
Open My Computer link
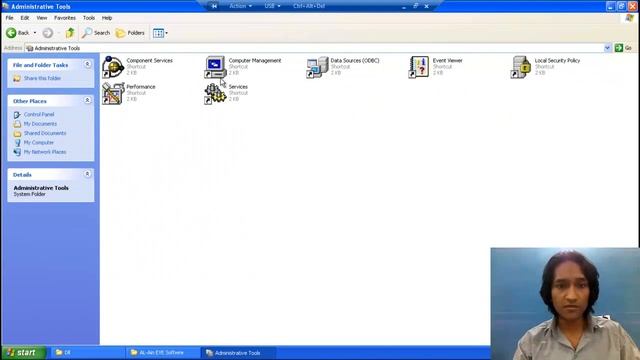pyautogui.click(x=38, y=142)
